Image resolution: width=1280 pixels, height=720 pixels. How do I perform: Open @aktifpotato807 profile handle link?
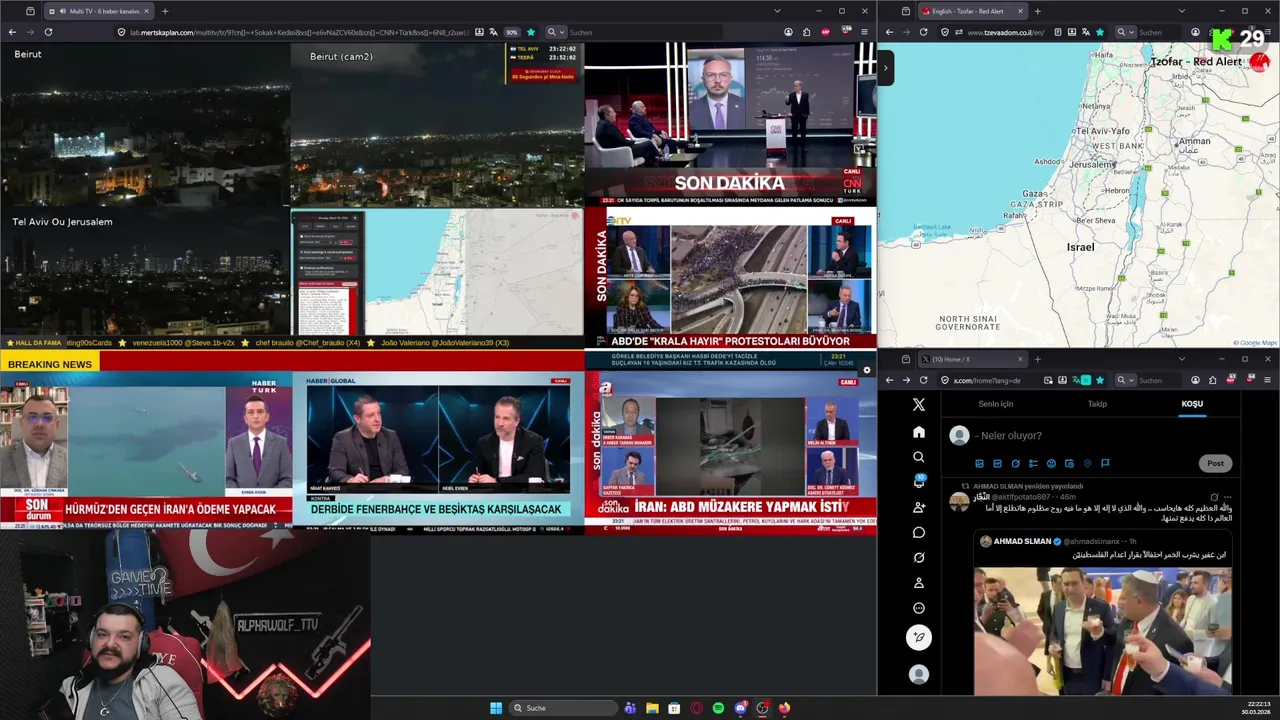coord(1021,497)
